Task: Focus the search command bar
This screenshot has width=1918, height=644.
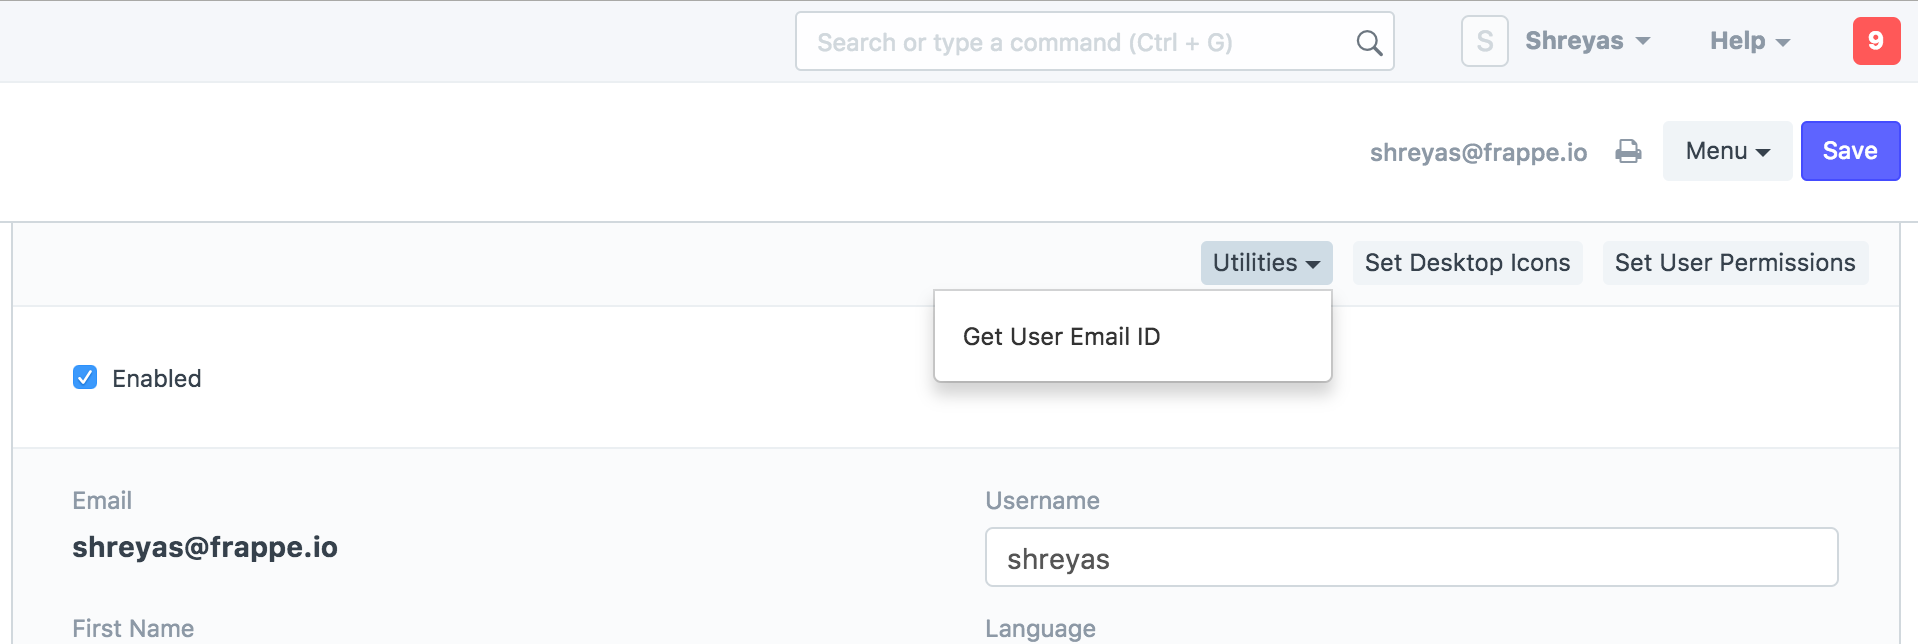Action: coord(1070,42)
